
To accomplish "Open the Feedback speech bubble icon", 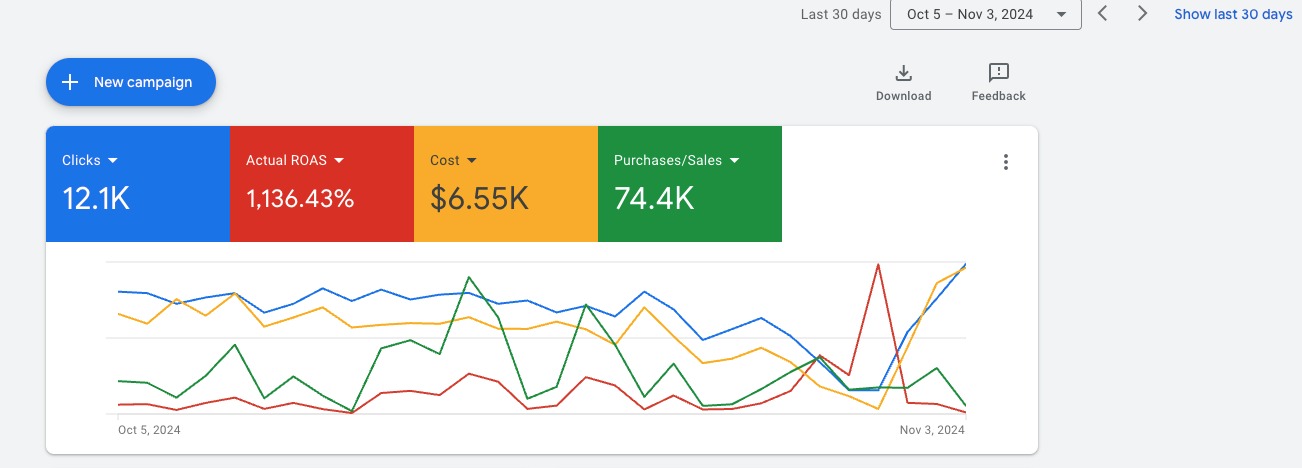I will point(998,73).
